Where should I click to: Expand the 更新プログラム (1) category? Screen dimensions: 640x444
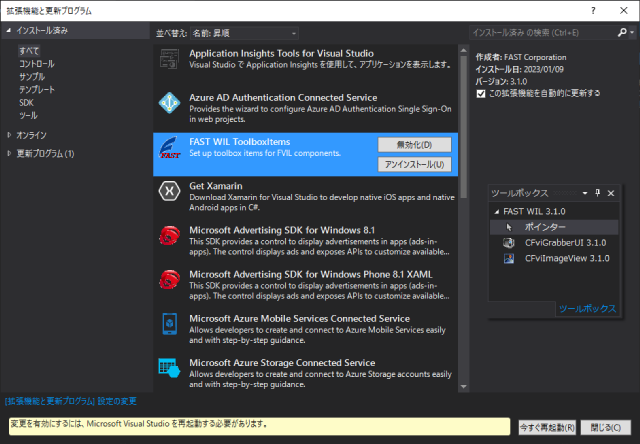pos(9,153)
